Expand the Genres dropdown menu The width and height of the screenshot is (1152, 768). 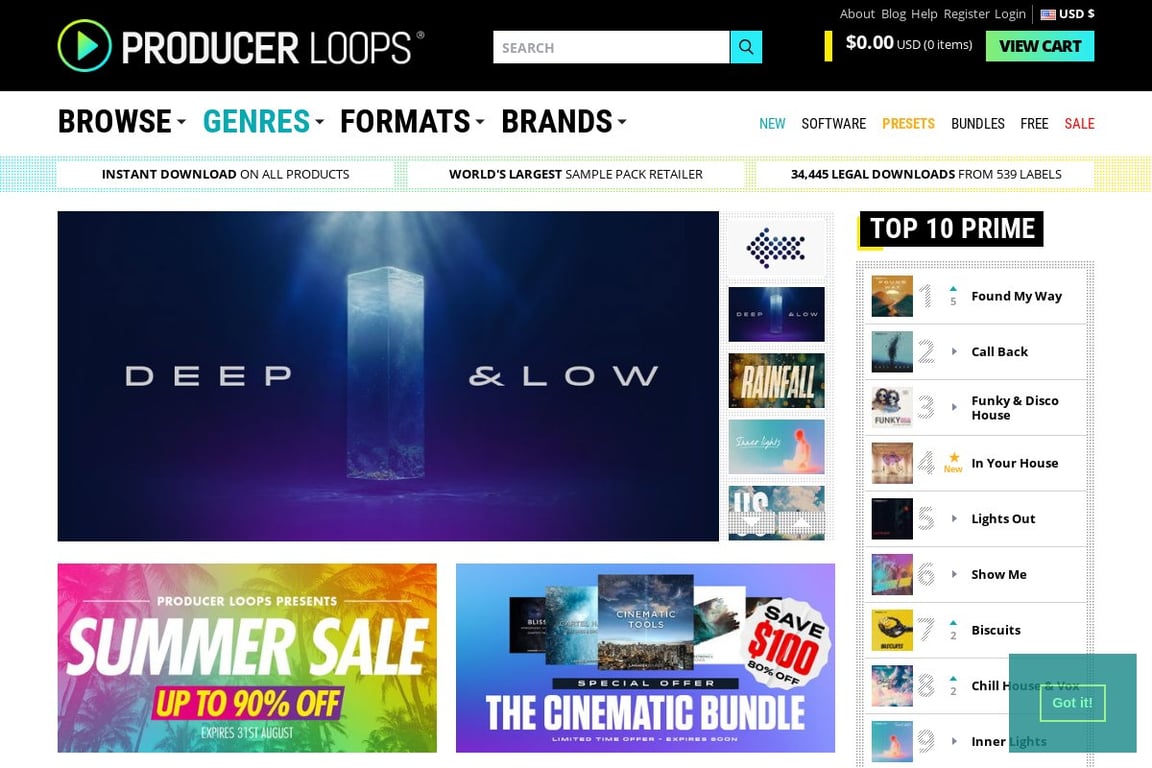[x=263, y=122]
